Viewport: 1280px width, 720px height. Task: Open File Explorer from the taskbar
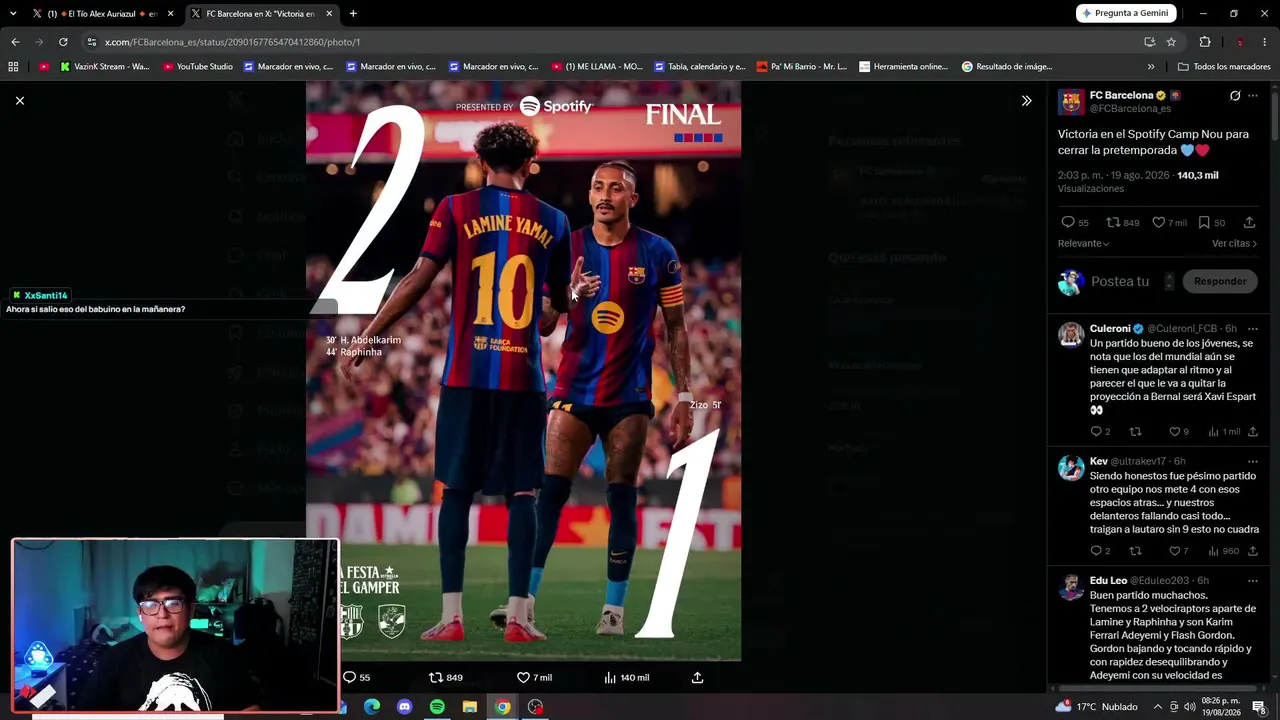(x=470, y=707)
